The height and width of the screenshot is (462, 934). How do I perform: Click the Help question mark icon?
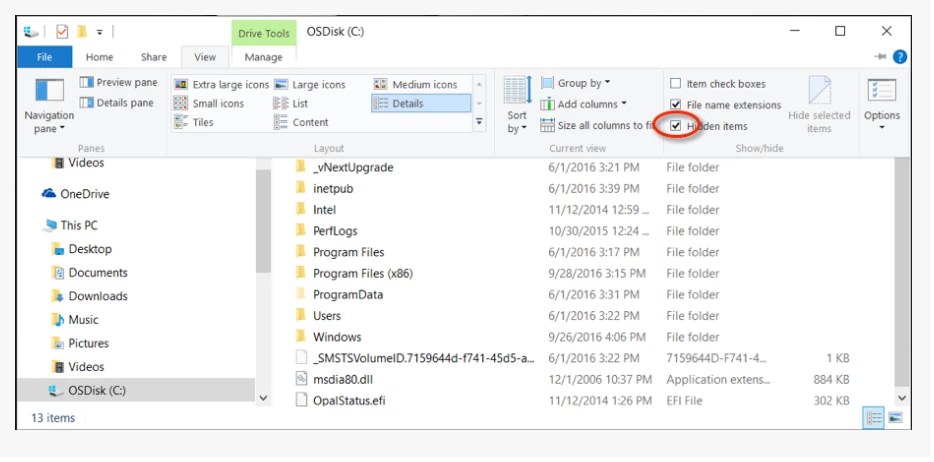[900, 57]
